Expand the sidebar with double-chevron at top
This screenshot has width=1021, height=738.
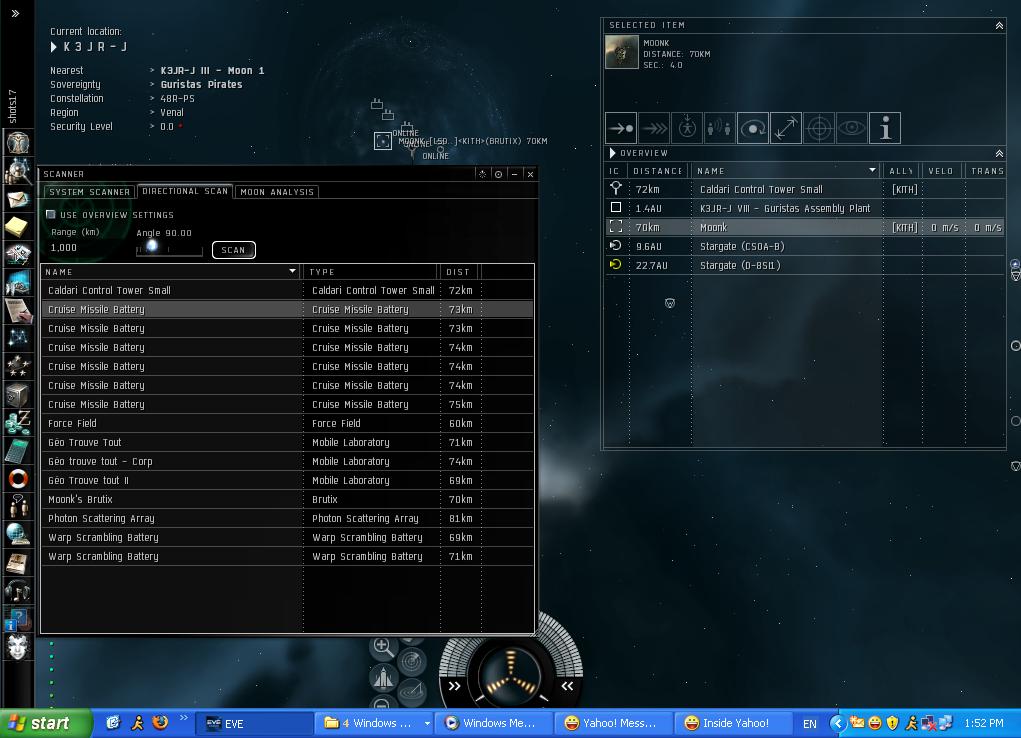16,13
